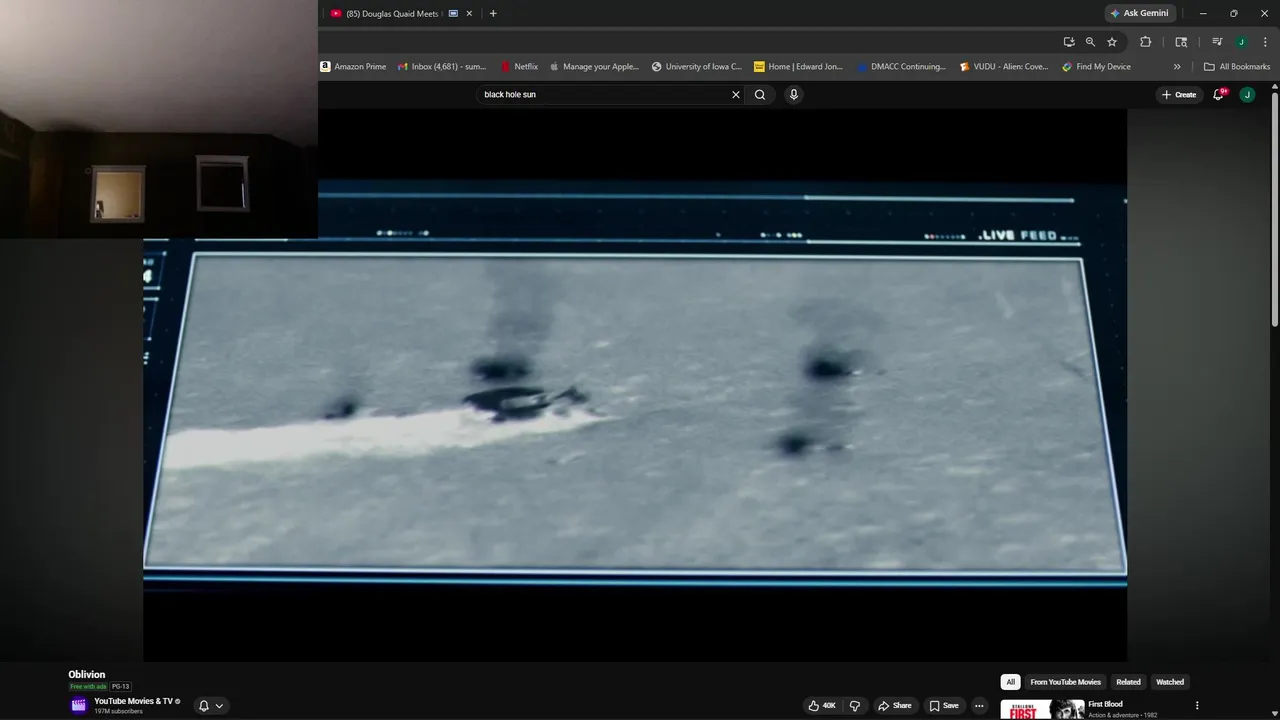Screen dimensions: 1280x720
Task: Click the side panel search icon
Action: (x=1181, y=42)
